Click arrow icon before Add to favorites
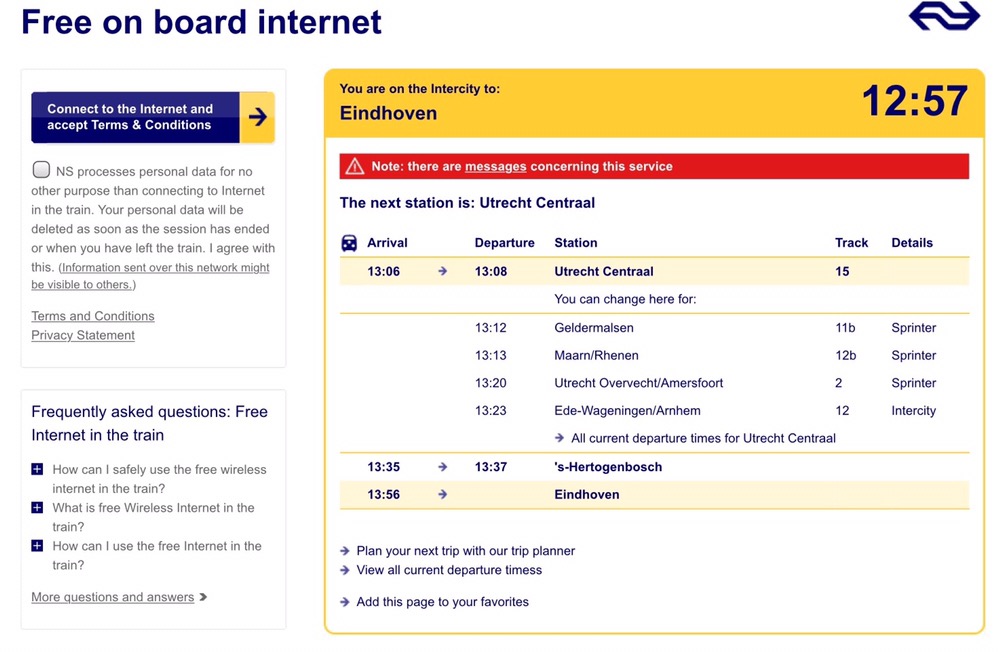 click(x=345, y=602)
